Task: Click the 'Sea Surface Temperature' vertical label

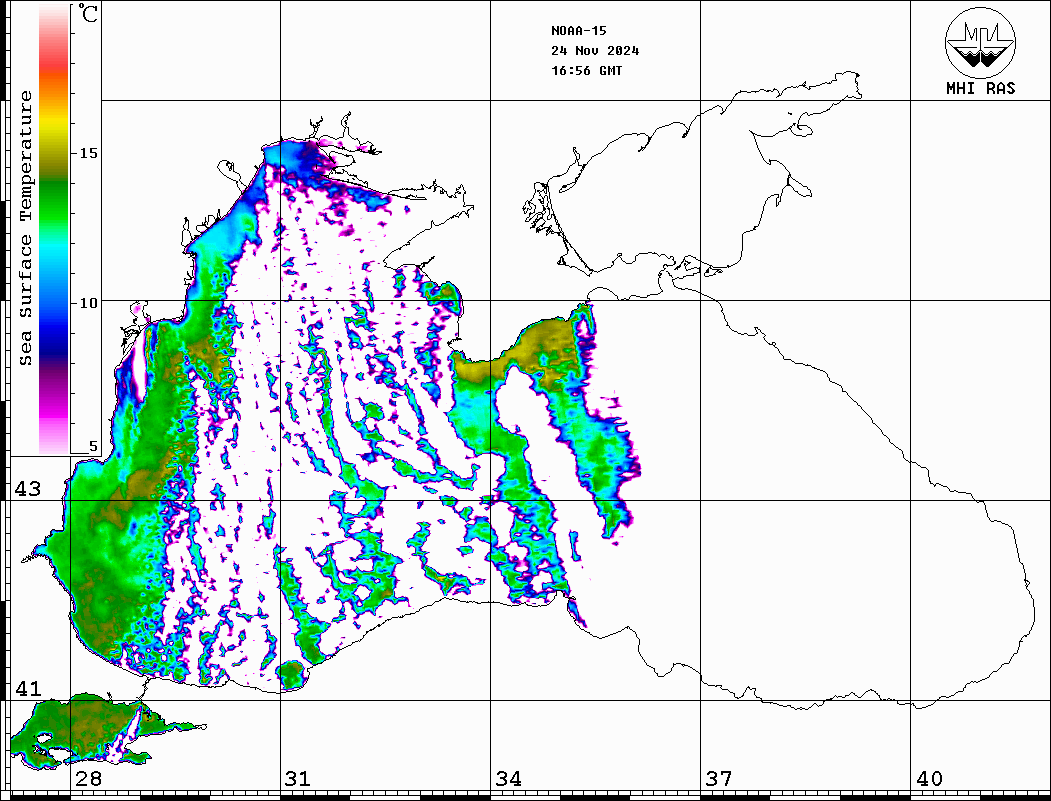Action: pyautogui.click(x=25, y=229)
